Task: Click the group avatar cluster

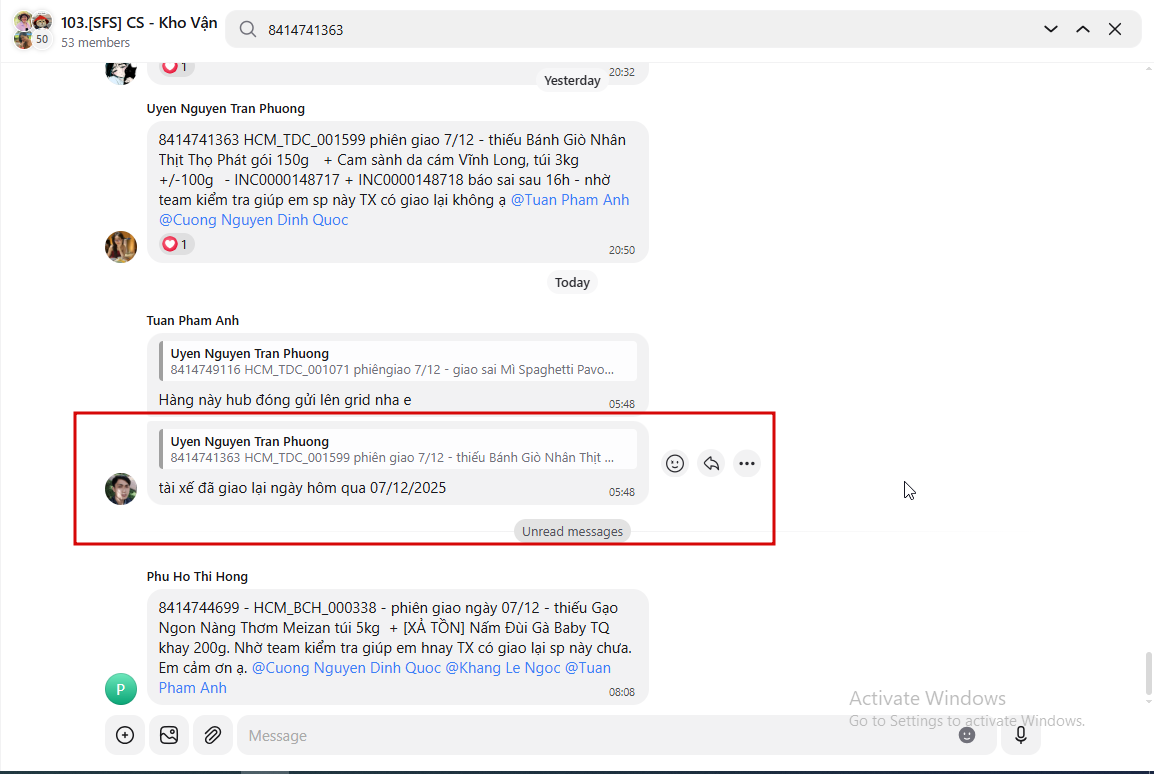Action: pos(32,30)
